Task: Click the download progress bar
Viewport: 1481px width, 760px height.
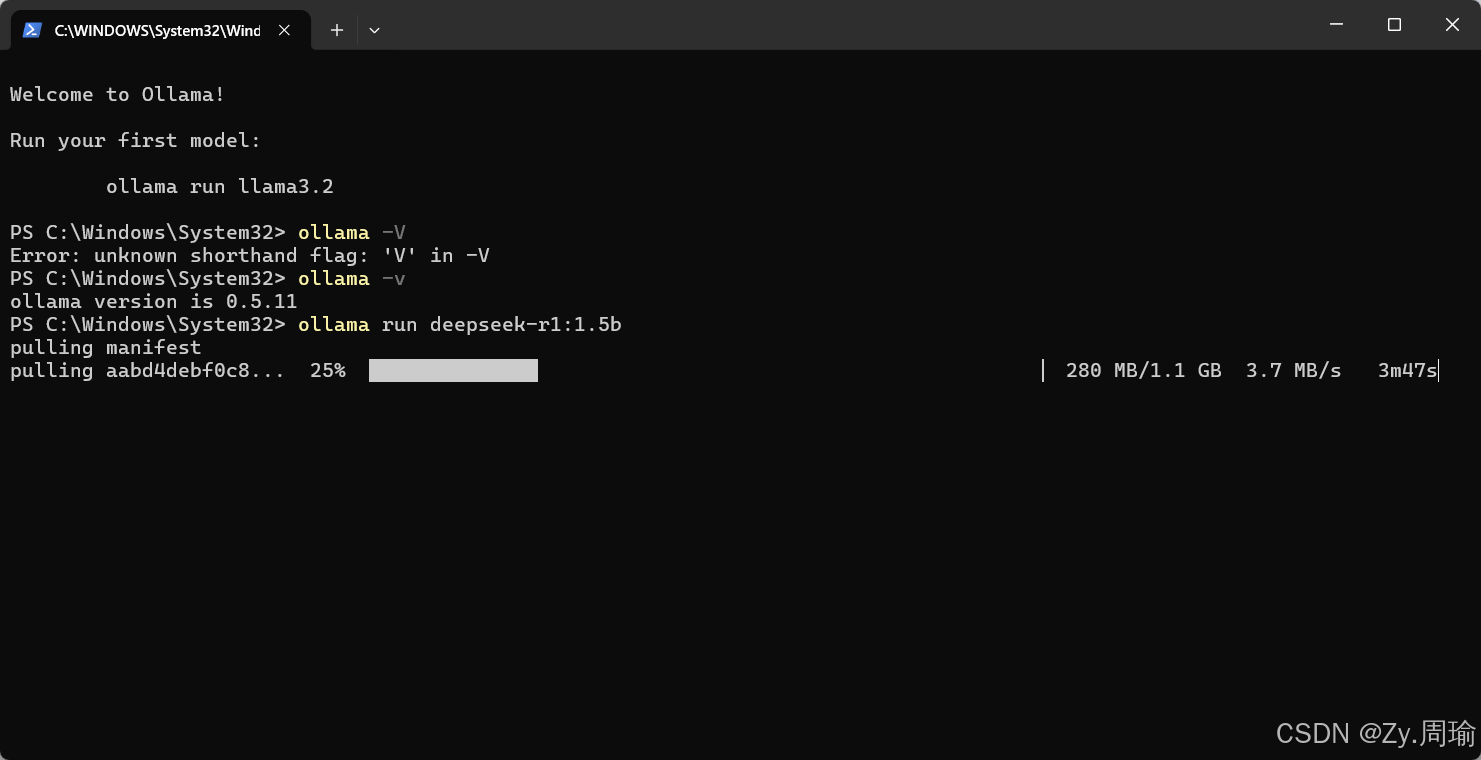Action: click(705, 371)
